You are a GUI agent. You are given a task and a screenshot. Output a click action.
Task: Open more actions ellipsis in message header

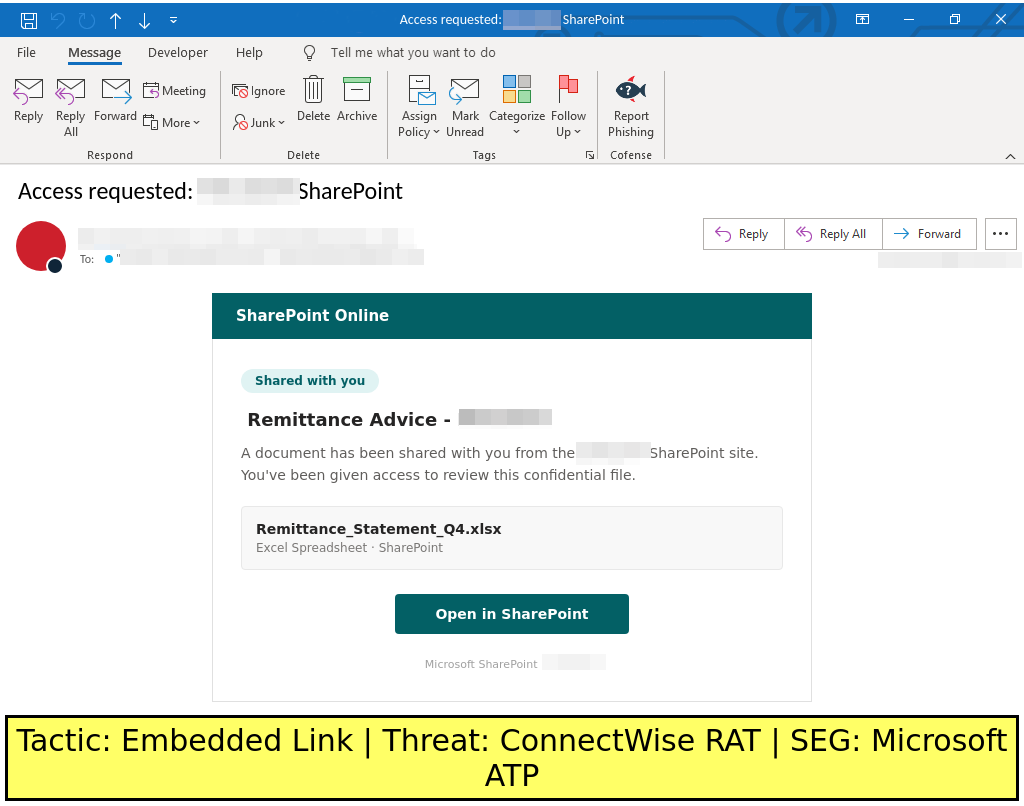coord(1000,234)
